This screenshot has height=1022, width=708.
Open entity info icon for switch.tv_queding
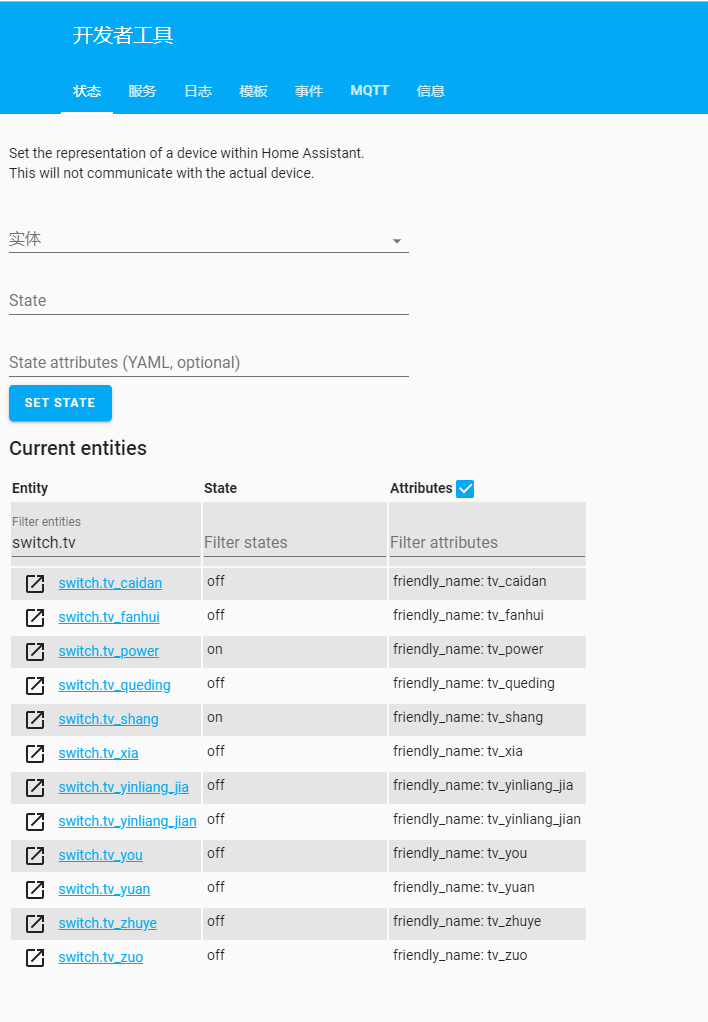click(35, 685)
